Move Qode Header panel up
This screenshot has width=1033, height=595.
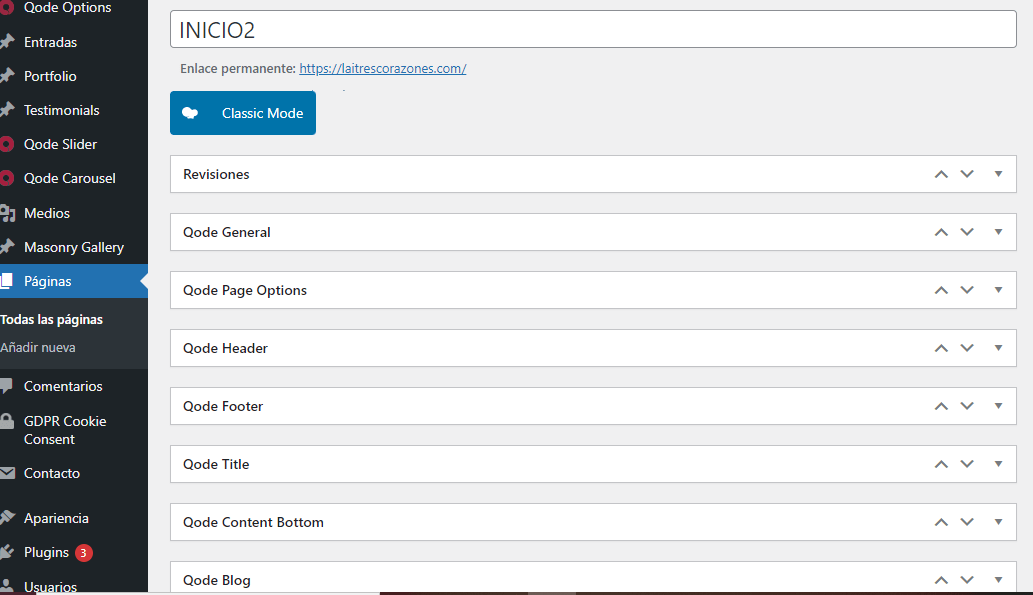(x=941, y=349)
